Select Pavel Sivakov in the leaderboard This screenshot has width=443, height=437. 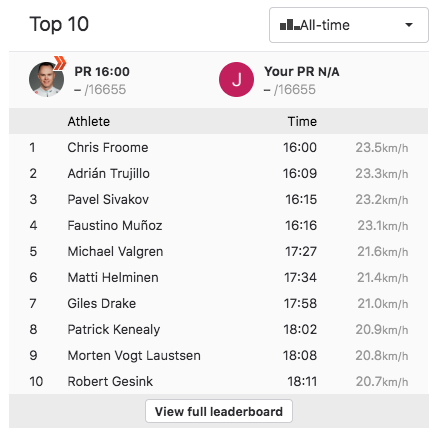[108, 199]
